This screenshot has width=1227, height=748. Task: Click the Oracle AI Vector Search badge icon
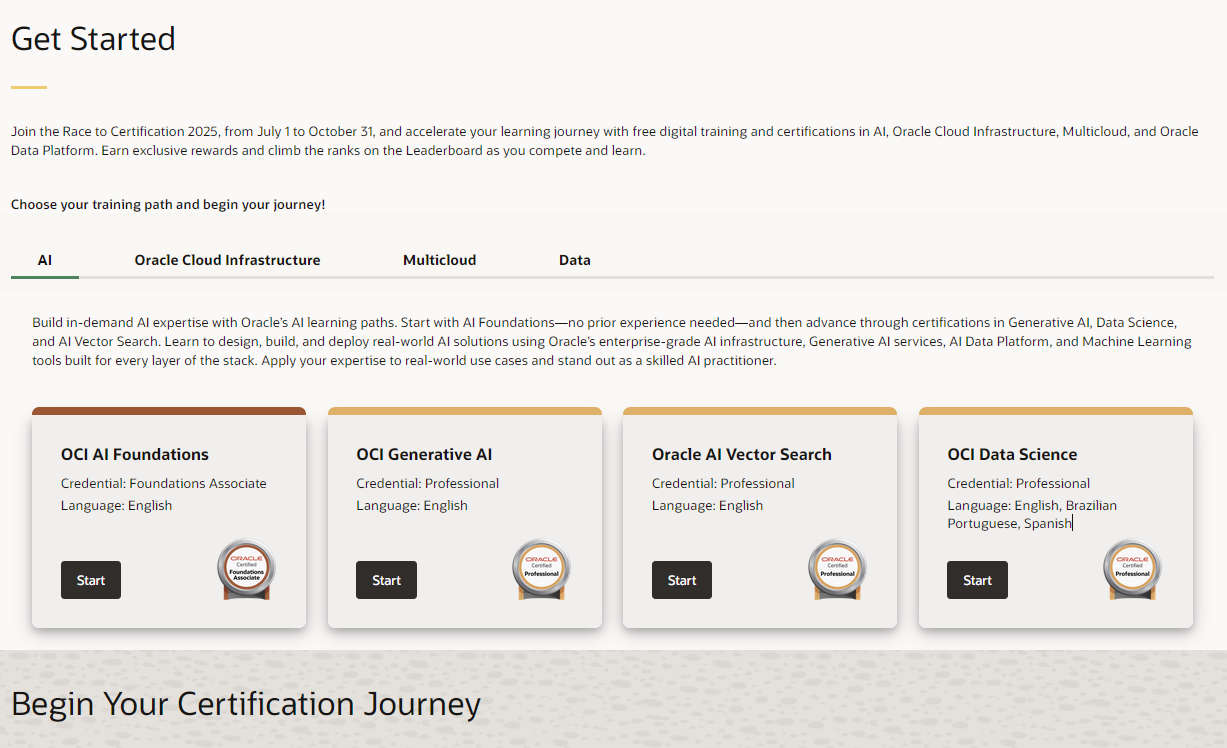837,570
